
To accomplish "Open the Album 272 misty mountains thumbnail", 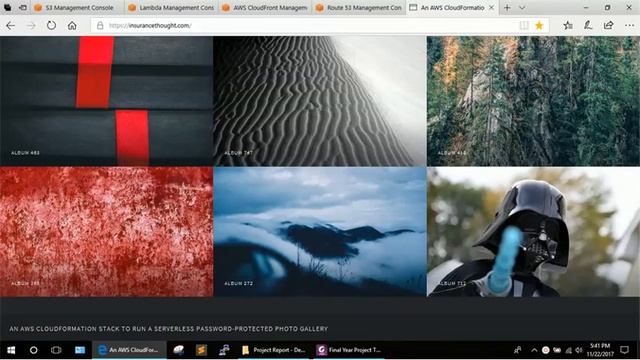I will click(x=320, y=231).
